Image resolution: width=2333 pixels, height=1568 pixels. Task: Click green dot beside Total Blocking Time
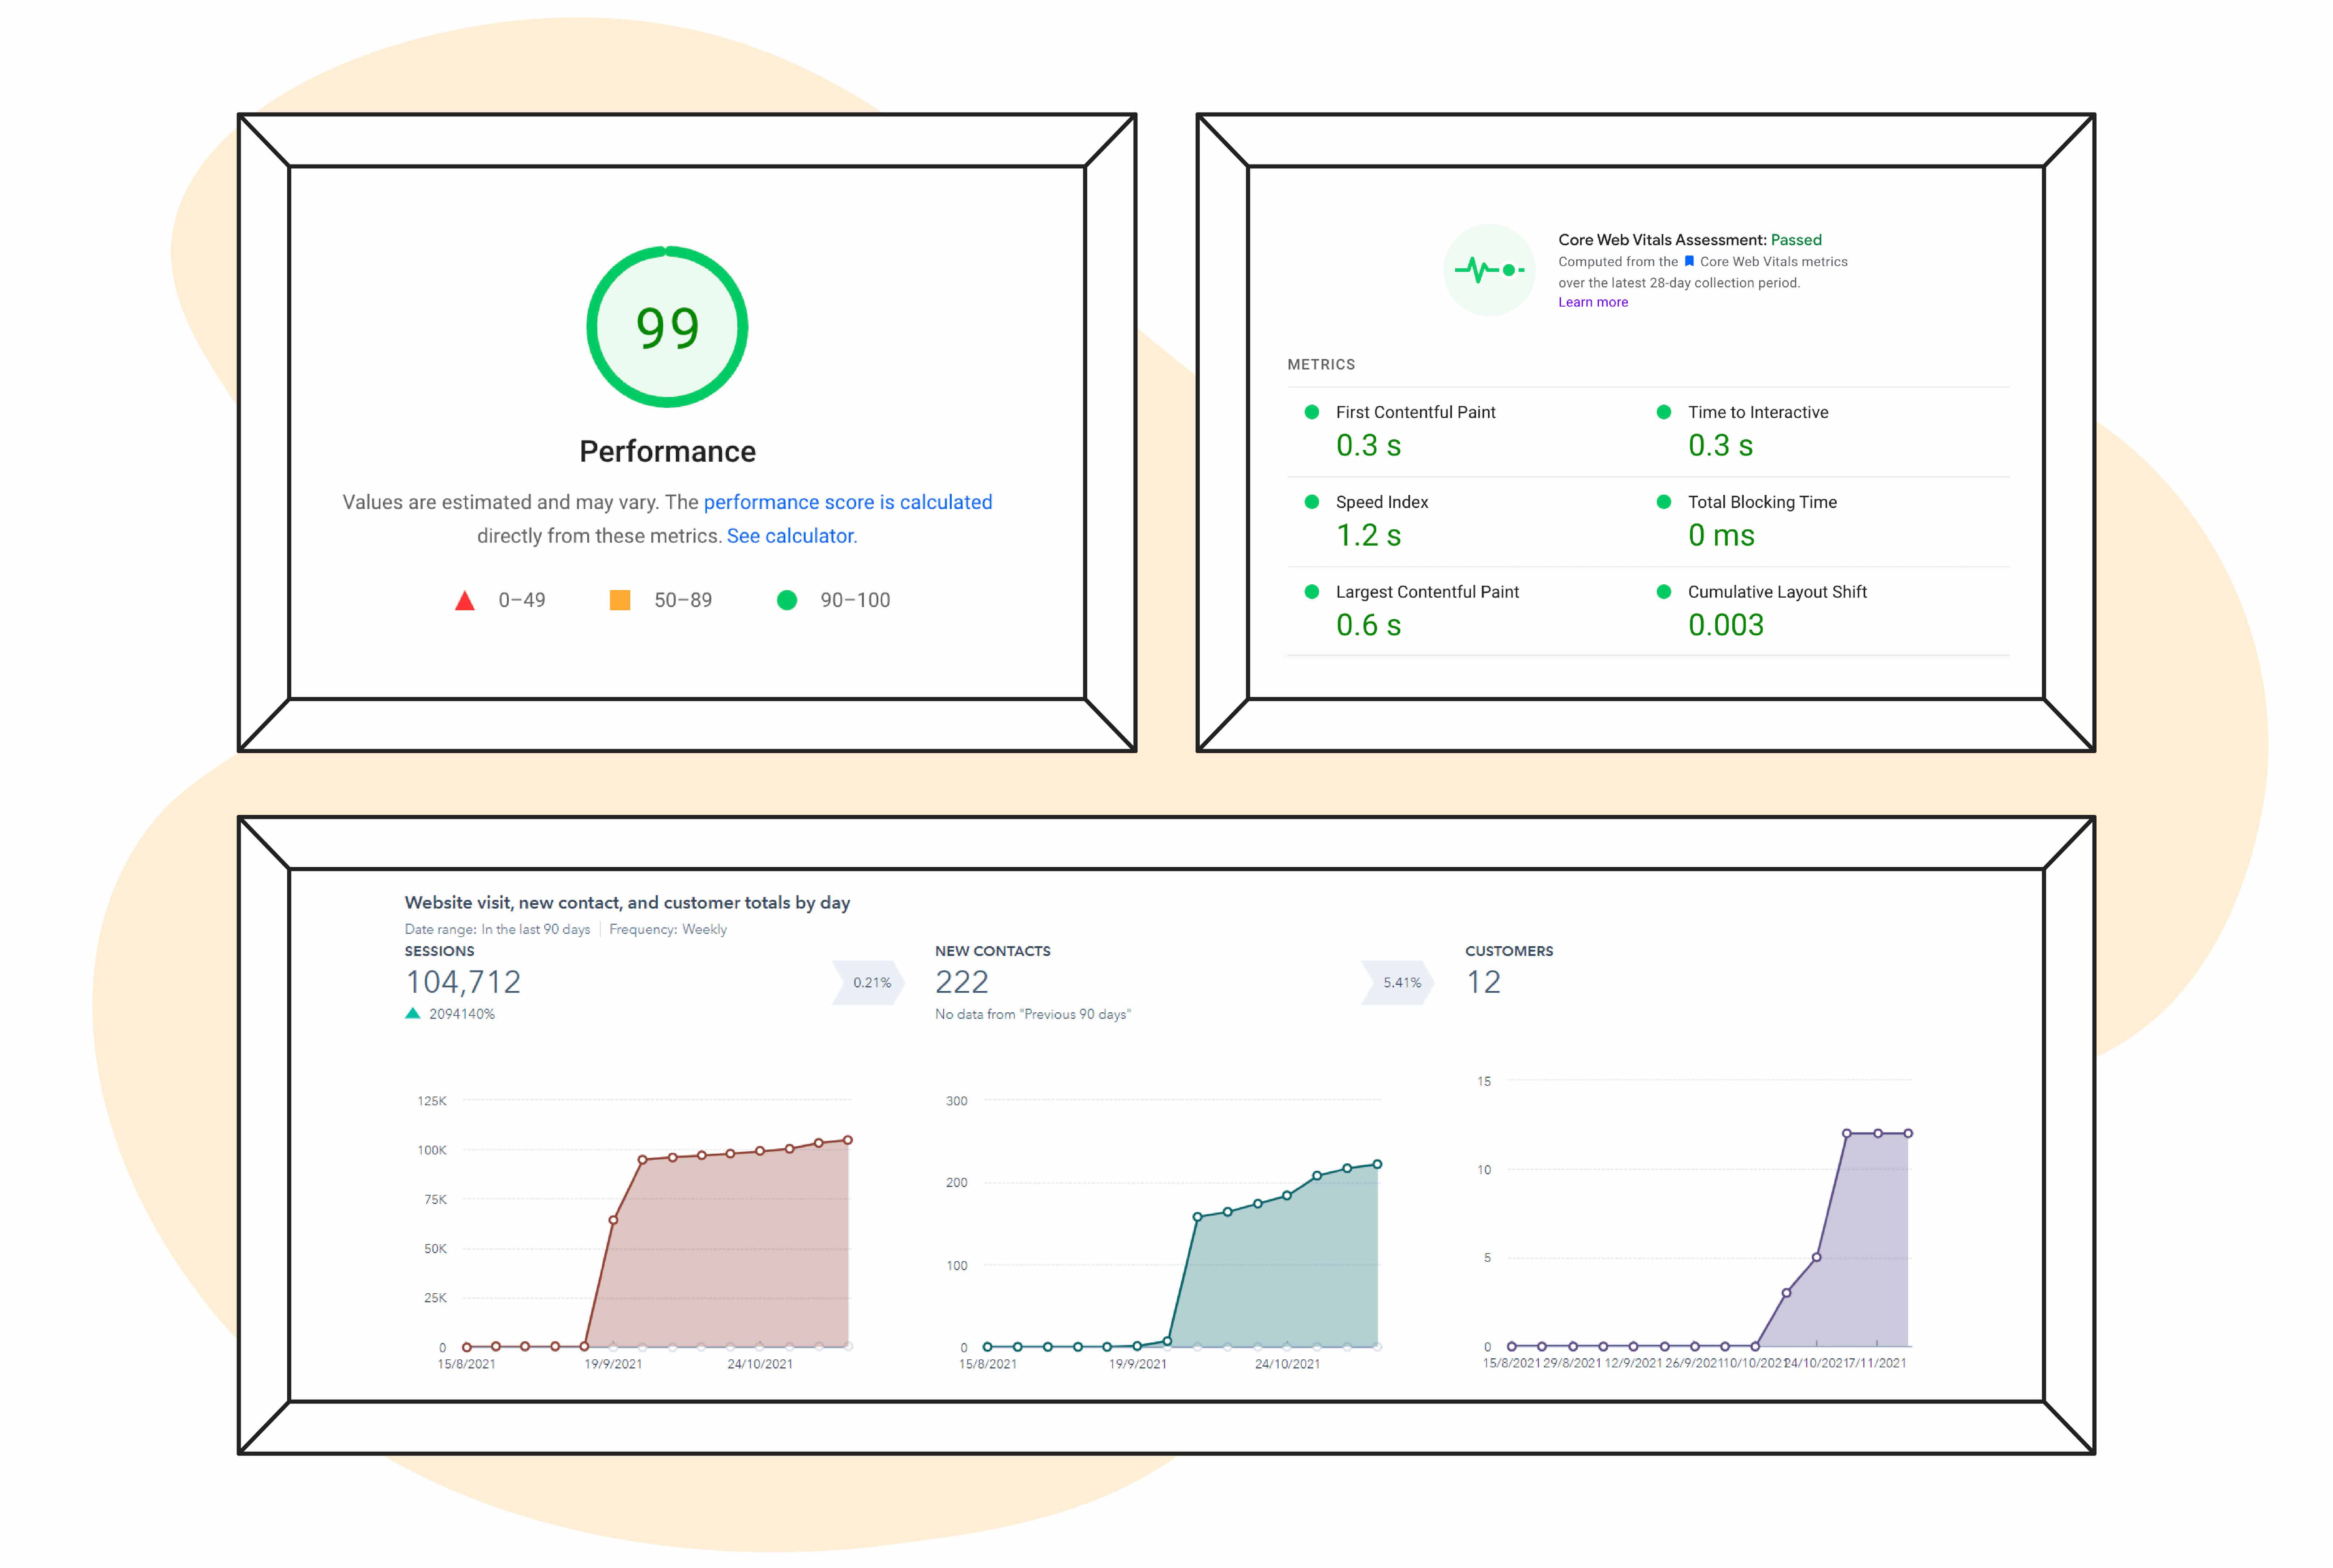[1664, 502]
